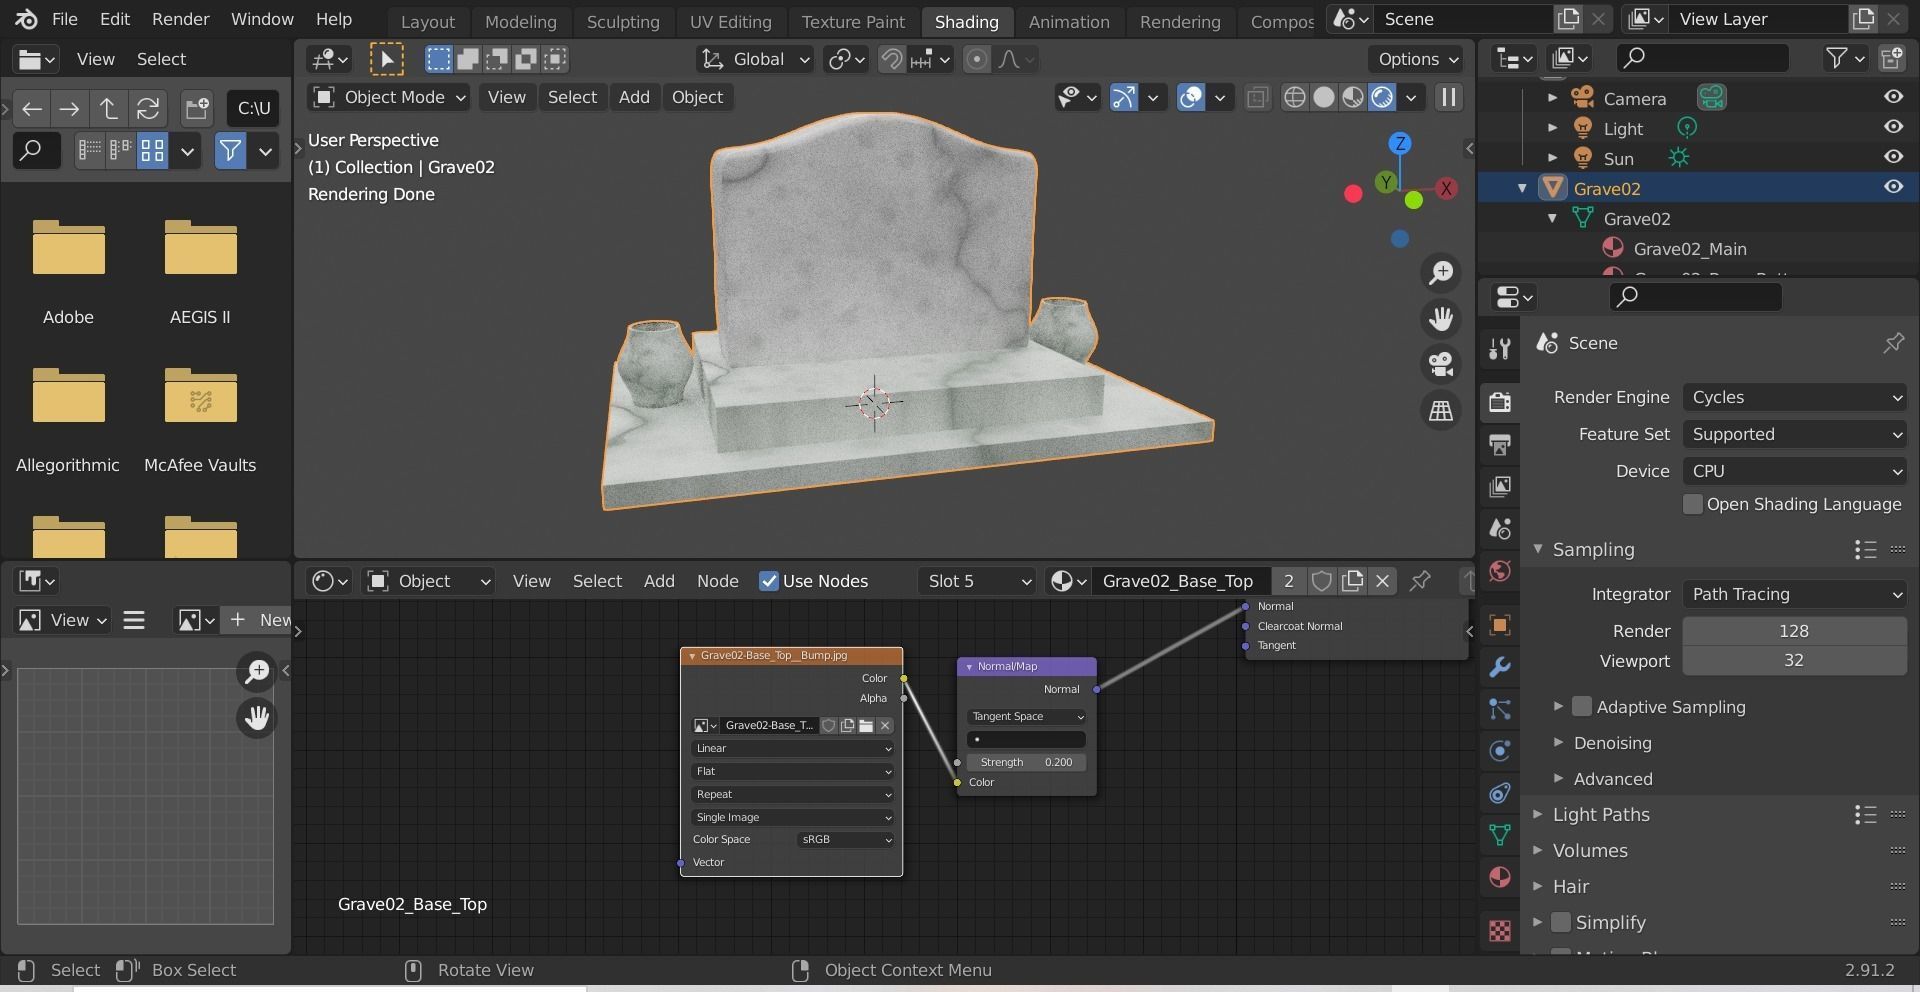Click the Render samples field showing 128
This screenshot has height=992, width=1920.
[x=1794, y=631]
